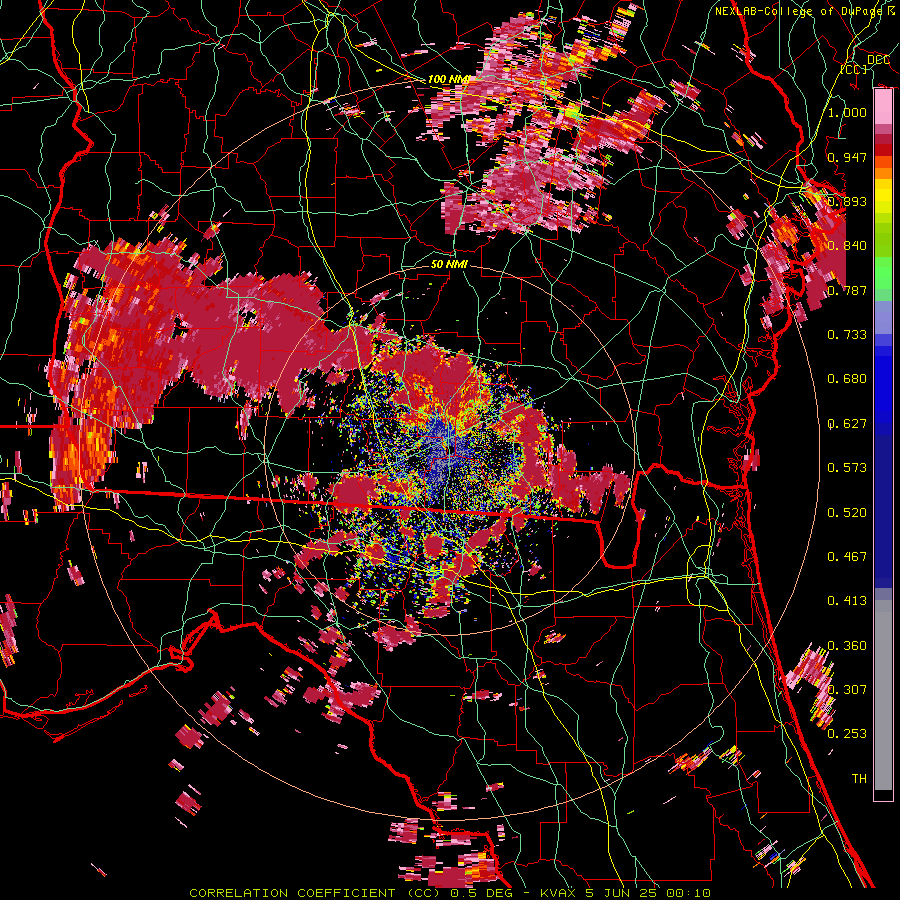Select the 1.000 legend value
This screenshot has height=900, width=900.
click(x=847, y=112)
